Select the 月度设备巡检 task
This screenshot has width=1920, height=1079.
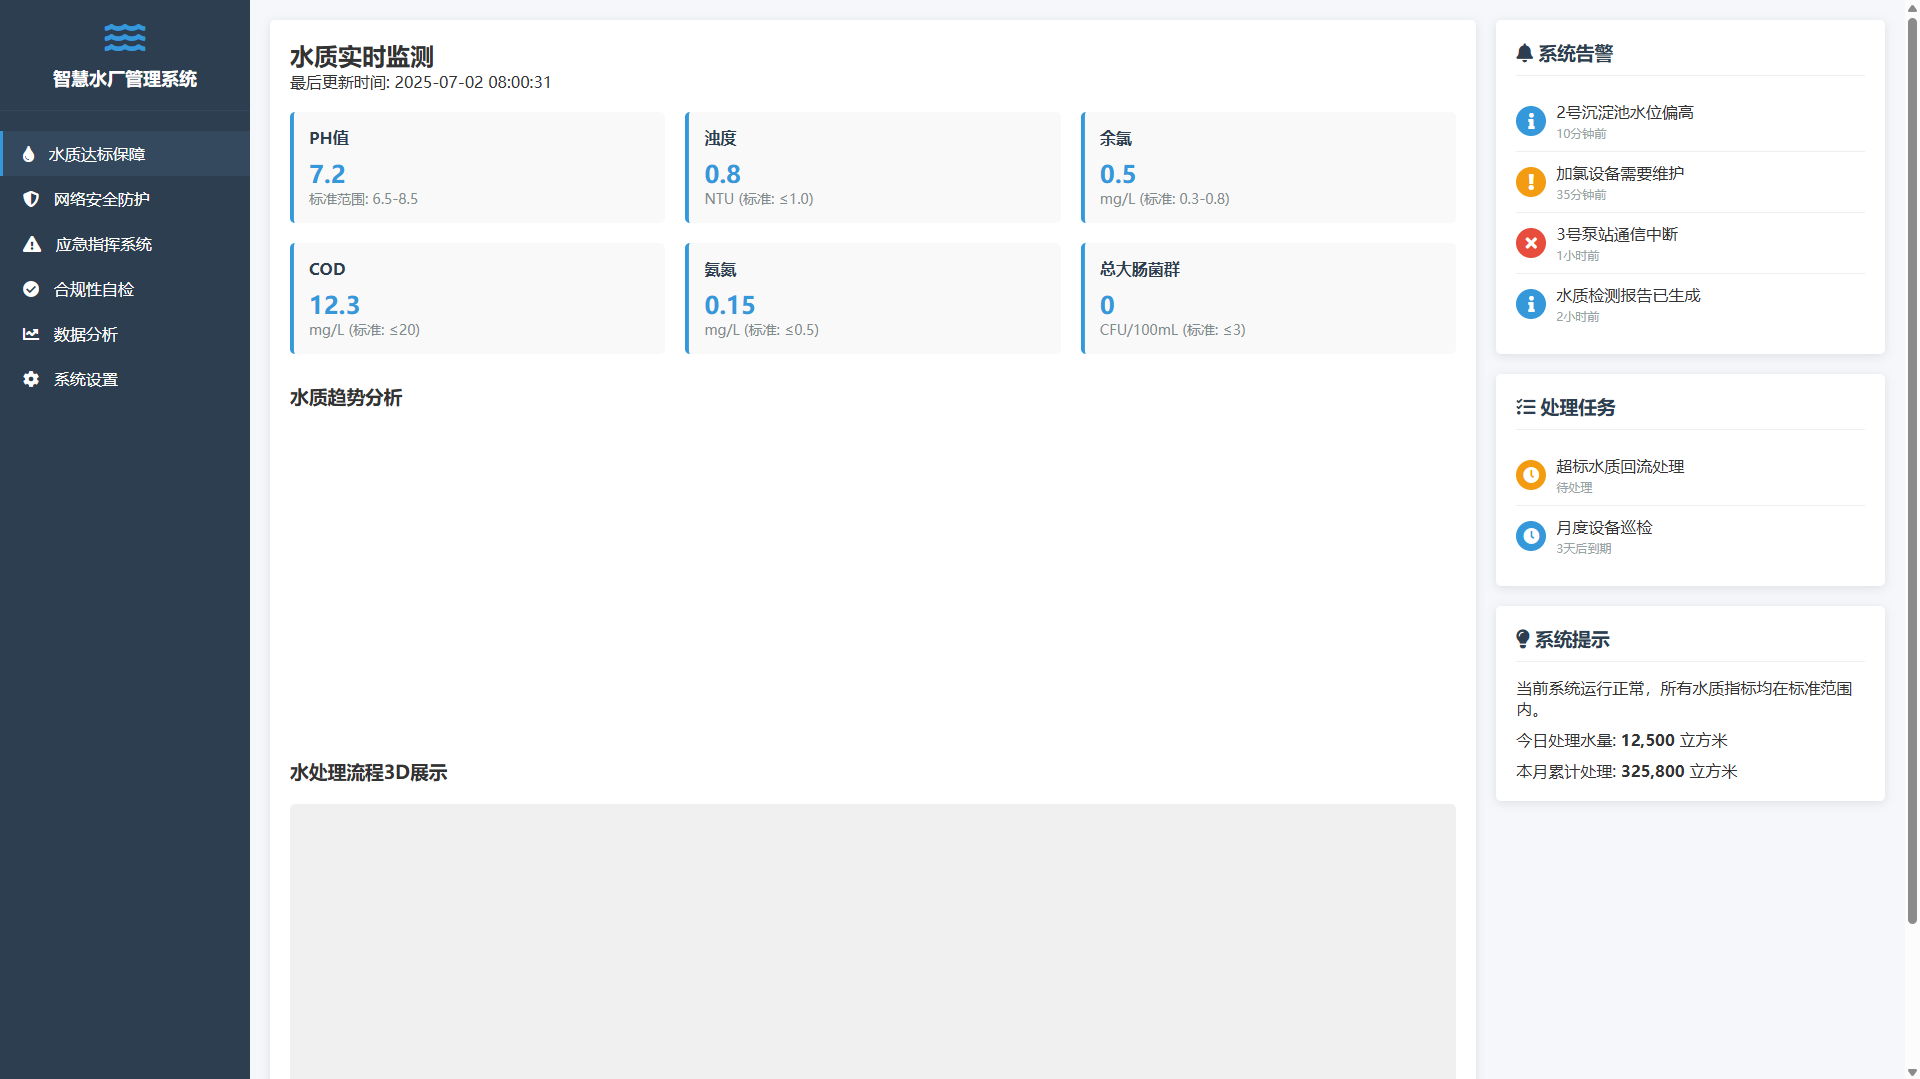pyautogui.click(x=1603, y=528)
